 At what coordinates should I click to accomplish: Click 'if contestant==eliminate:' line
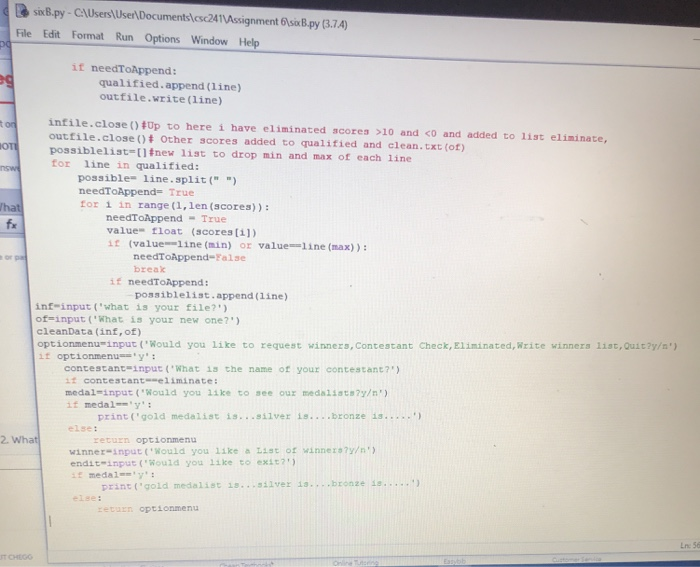click(x=142, y=381)
